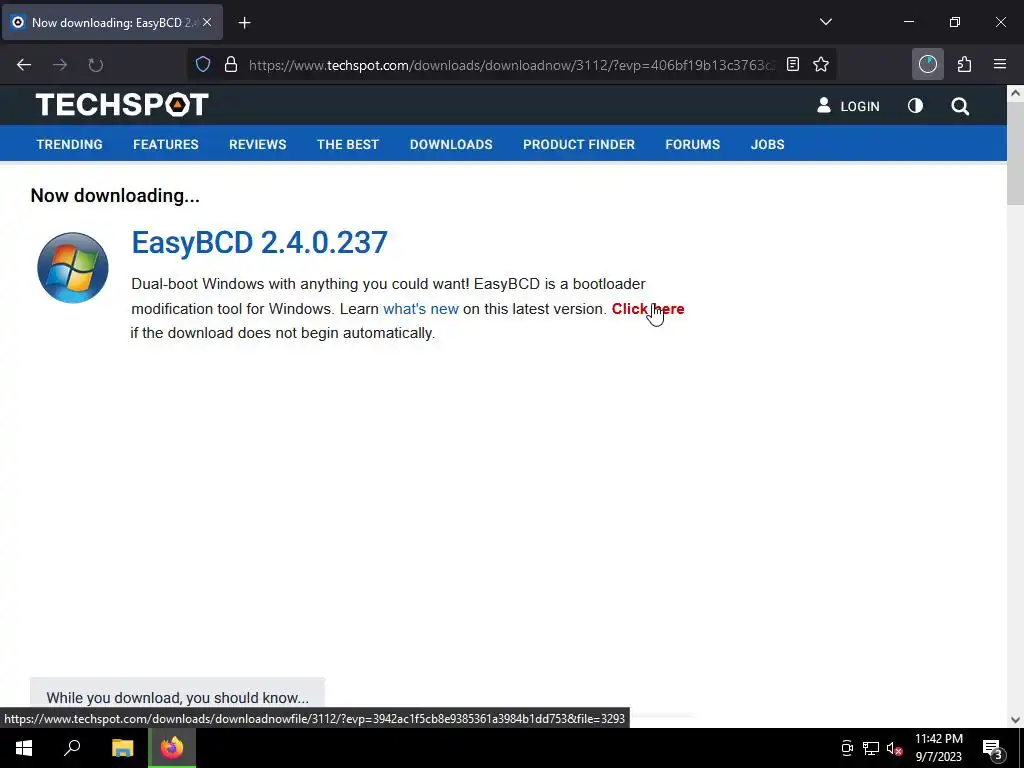Open the TechSpot site search
Image resolution: width=1024 pixels, height=768 pixels.
point(960,106)
